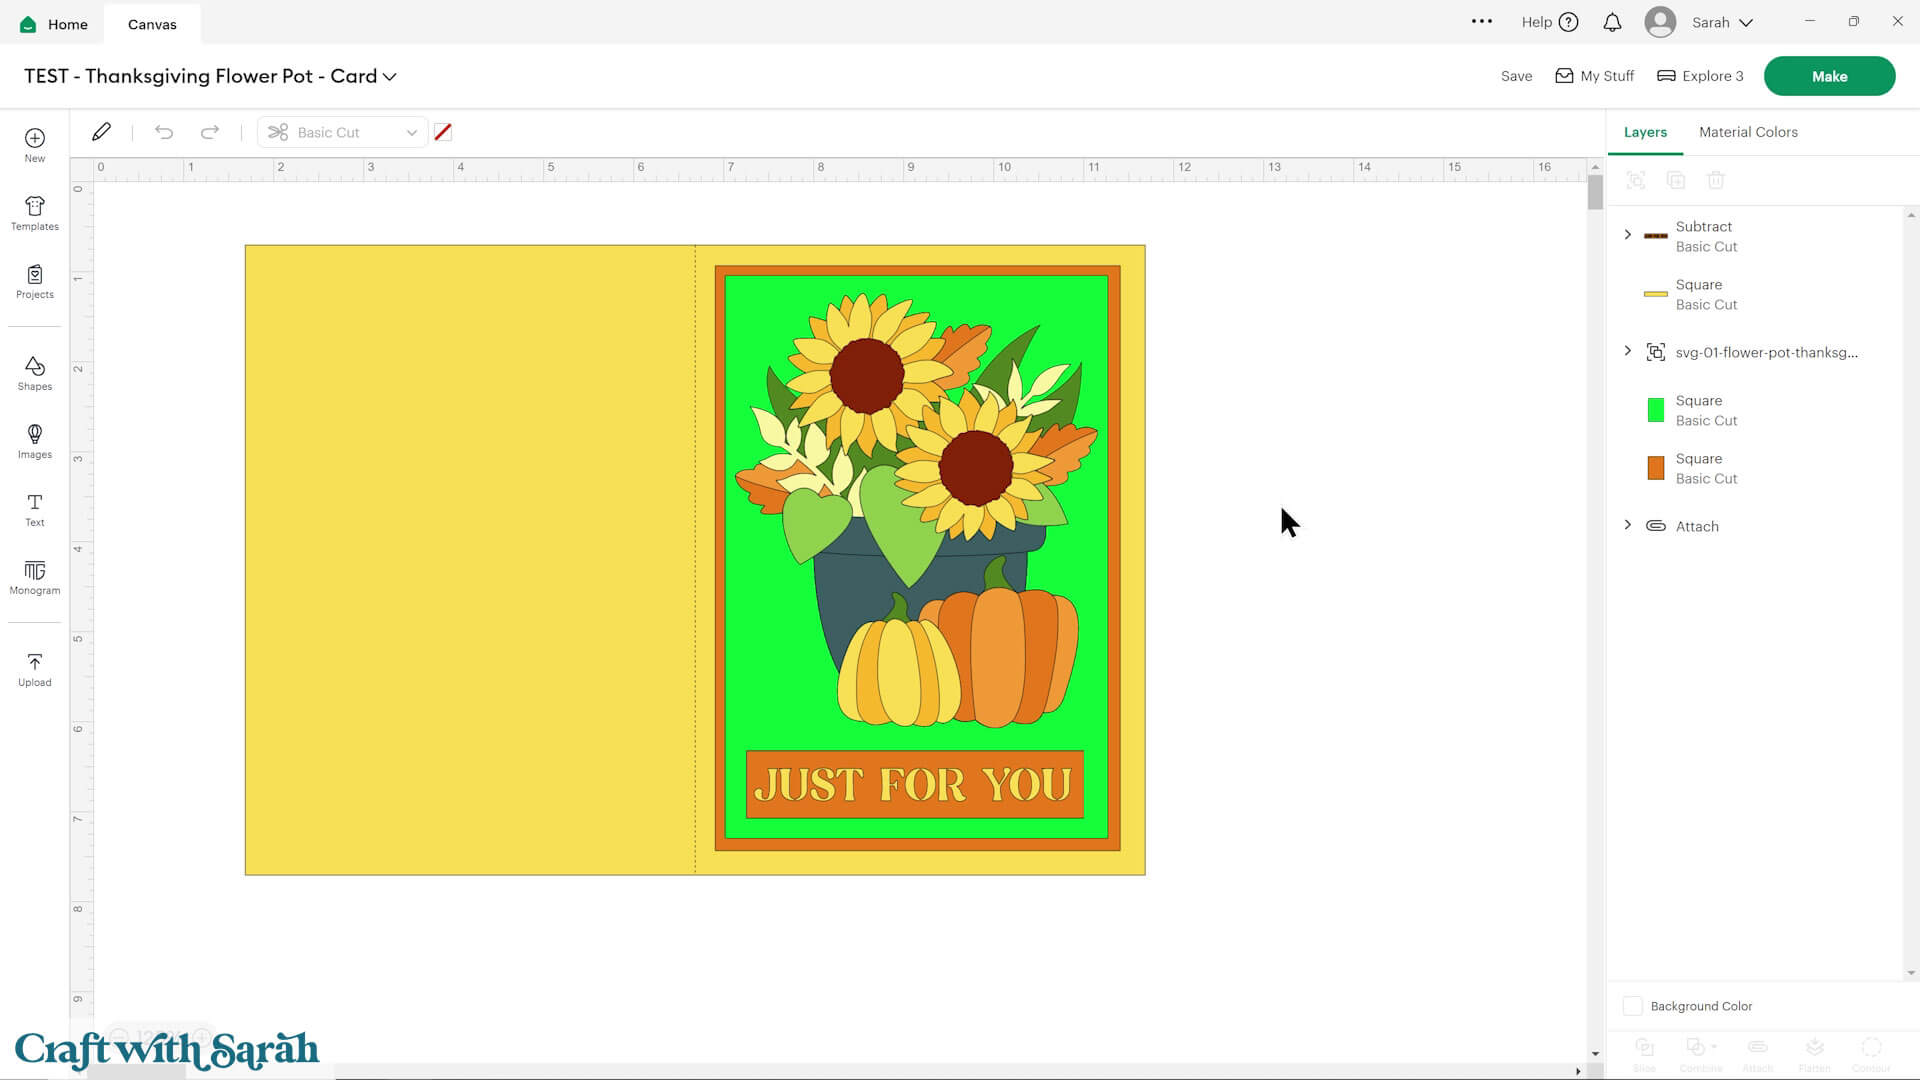Toggle the Background Color checkbox
1920x1080 pixels.
pyautogui.click(x=1632, y=1006)
